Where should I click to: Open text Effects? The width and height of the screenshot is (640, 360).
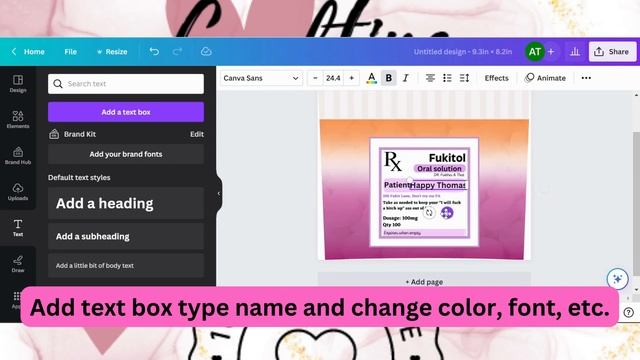coord(496,78)
